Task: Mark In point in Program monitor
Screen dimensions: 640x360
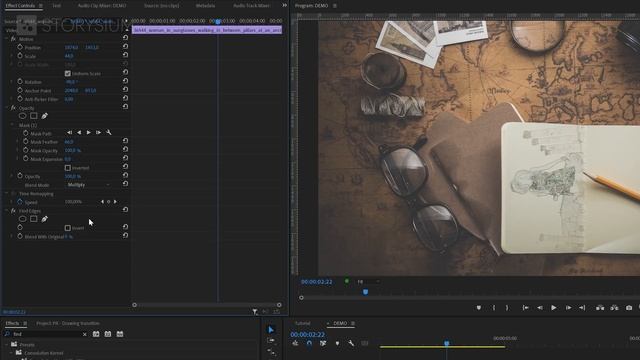Action: [x=493, y=308]
